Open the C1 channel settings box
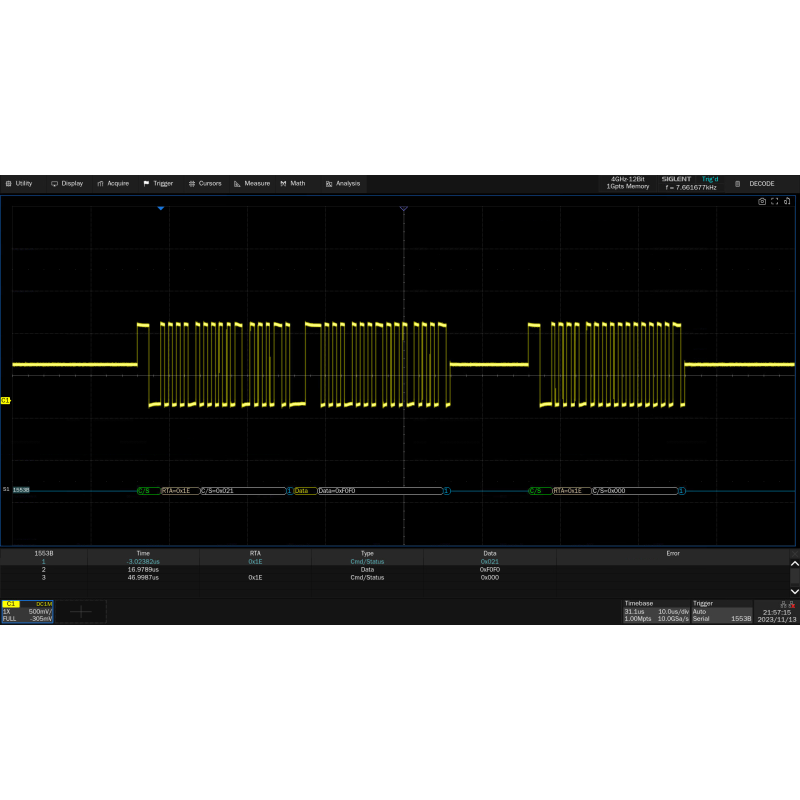Image resolution: width=800 pixels, height=800 pixels. pyautogui.click(x=27, y=611)
